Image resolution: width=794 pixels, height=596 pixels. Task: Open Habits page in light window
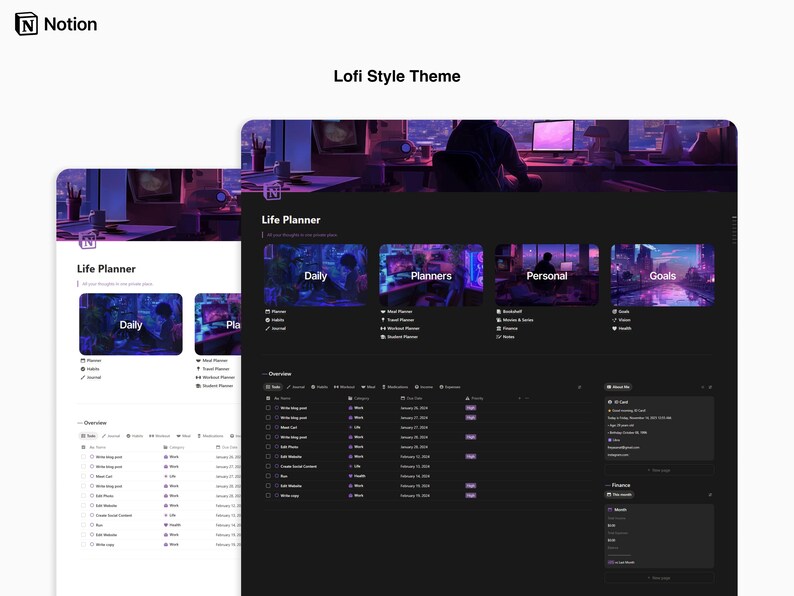90,369
